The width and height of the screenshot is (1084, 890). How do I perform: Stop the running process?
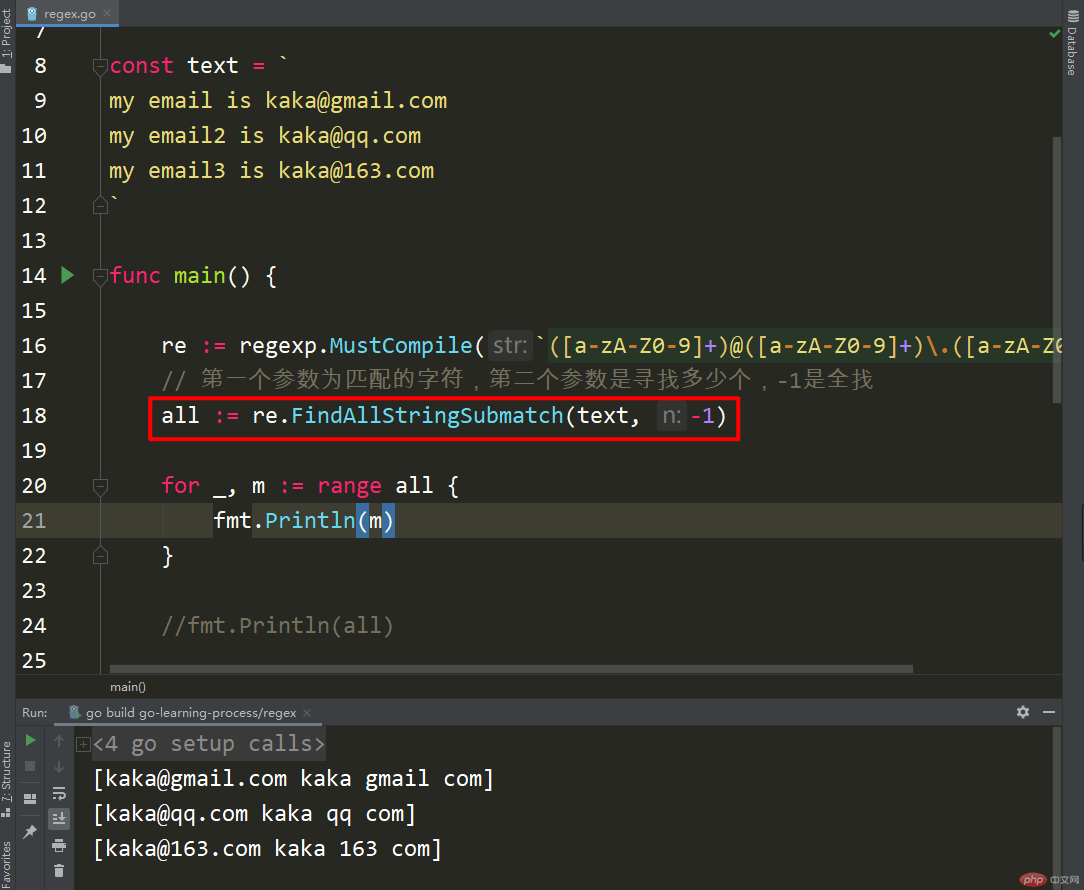click(x=30, y=767)
